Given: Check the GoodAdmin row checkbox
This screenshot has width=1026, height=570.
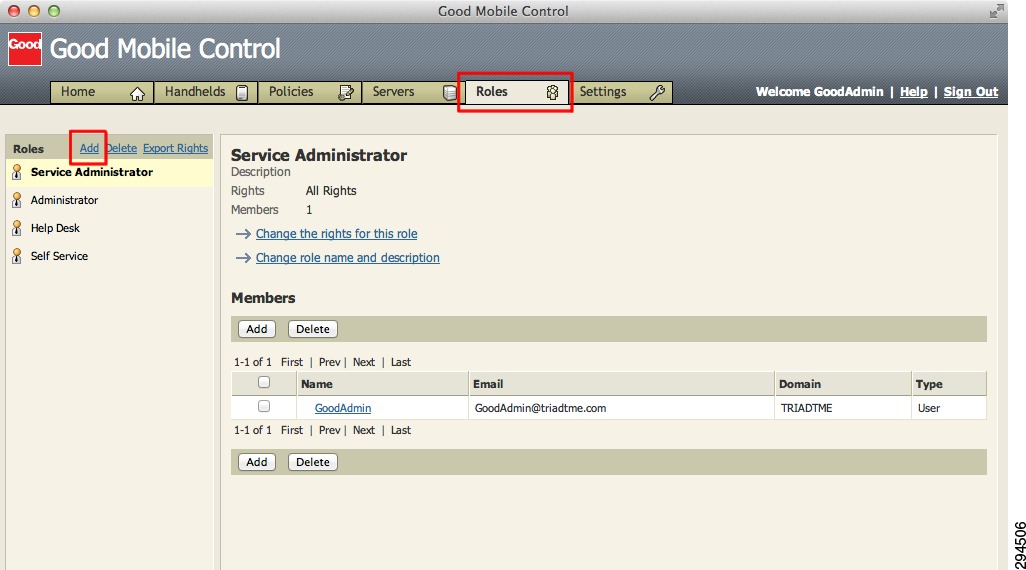Looking at the screenshot, I should click(264, 406).
